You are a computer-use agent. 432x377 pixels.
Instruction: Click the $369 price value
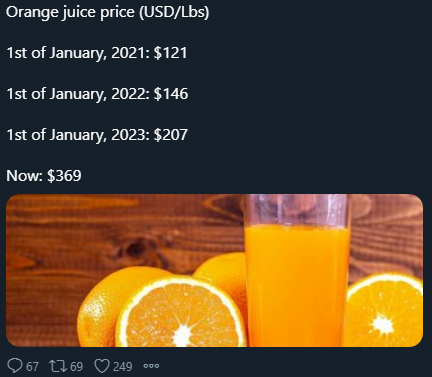point(64,176)
